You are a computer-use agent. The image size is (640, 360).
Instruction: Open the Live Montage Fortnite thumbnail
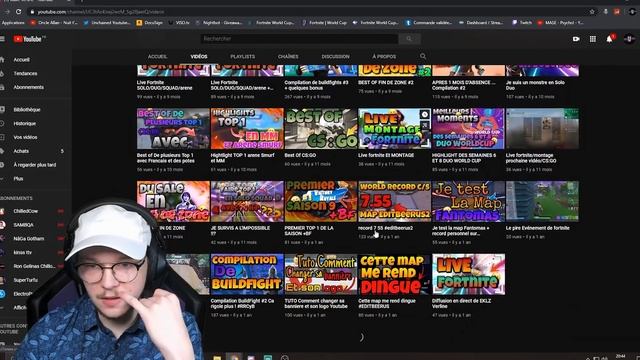[x=394, y=129]
